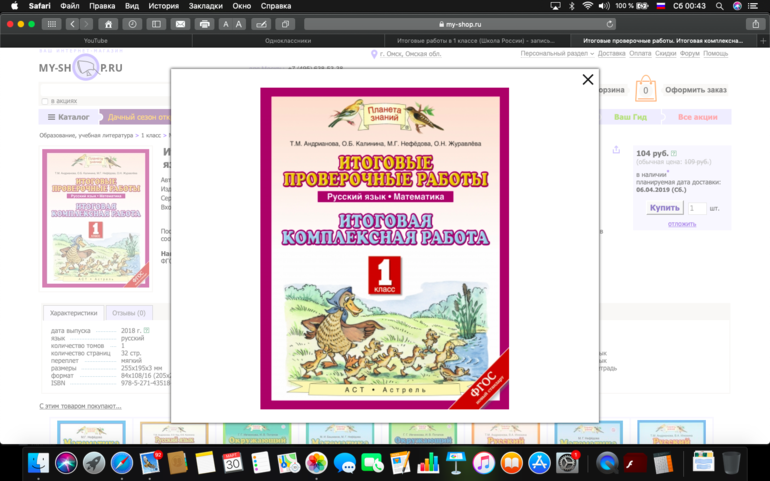Click the 1 класс breadcrumb link

click(x=151, y=135)
